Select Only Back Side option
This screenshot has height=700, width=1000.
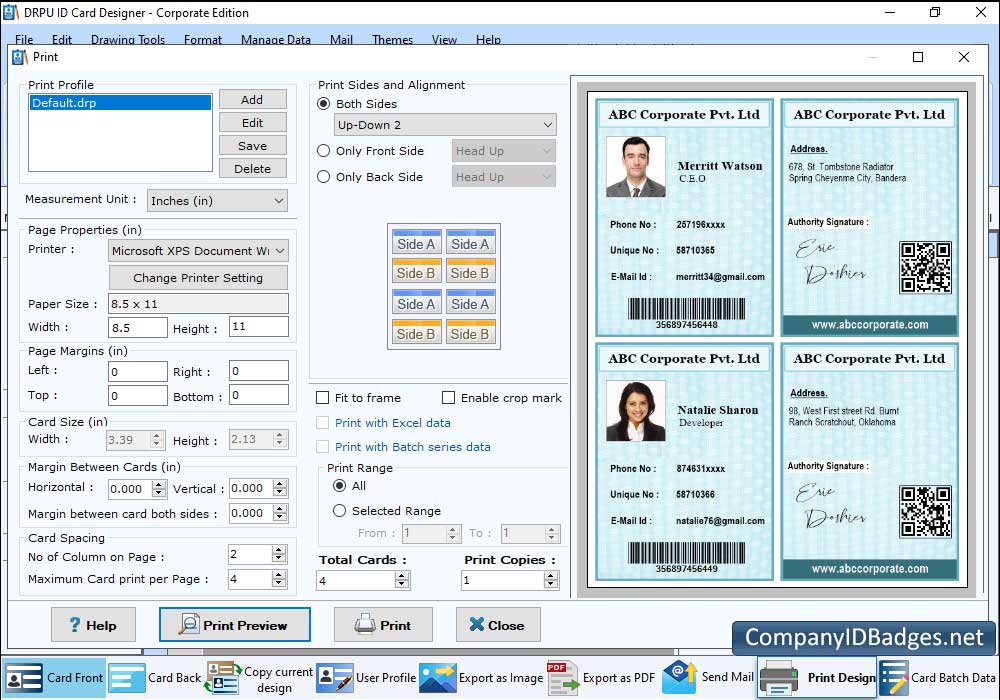pos(324,177)
